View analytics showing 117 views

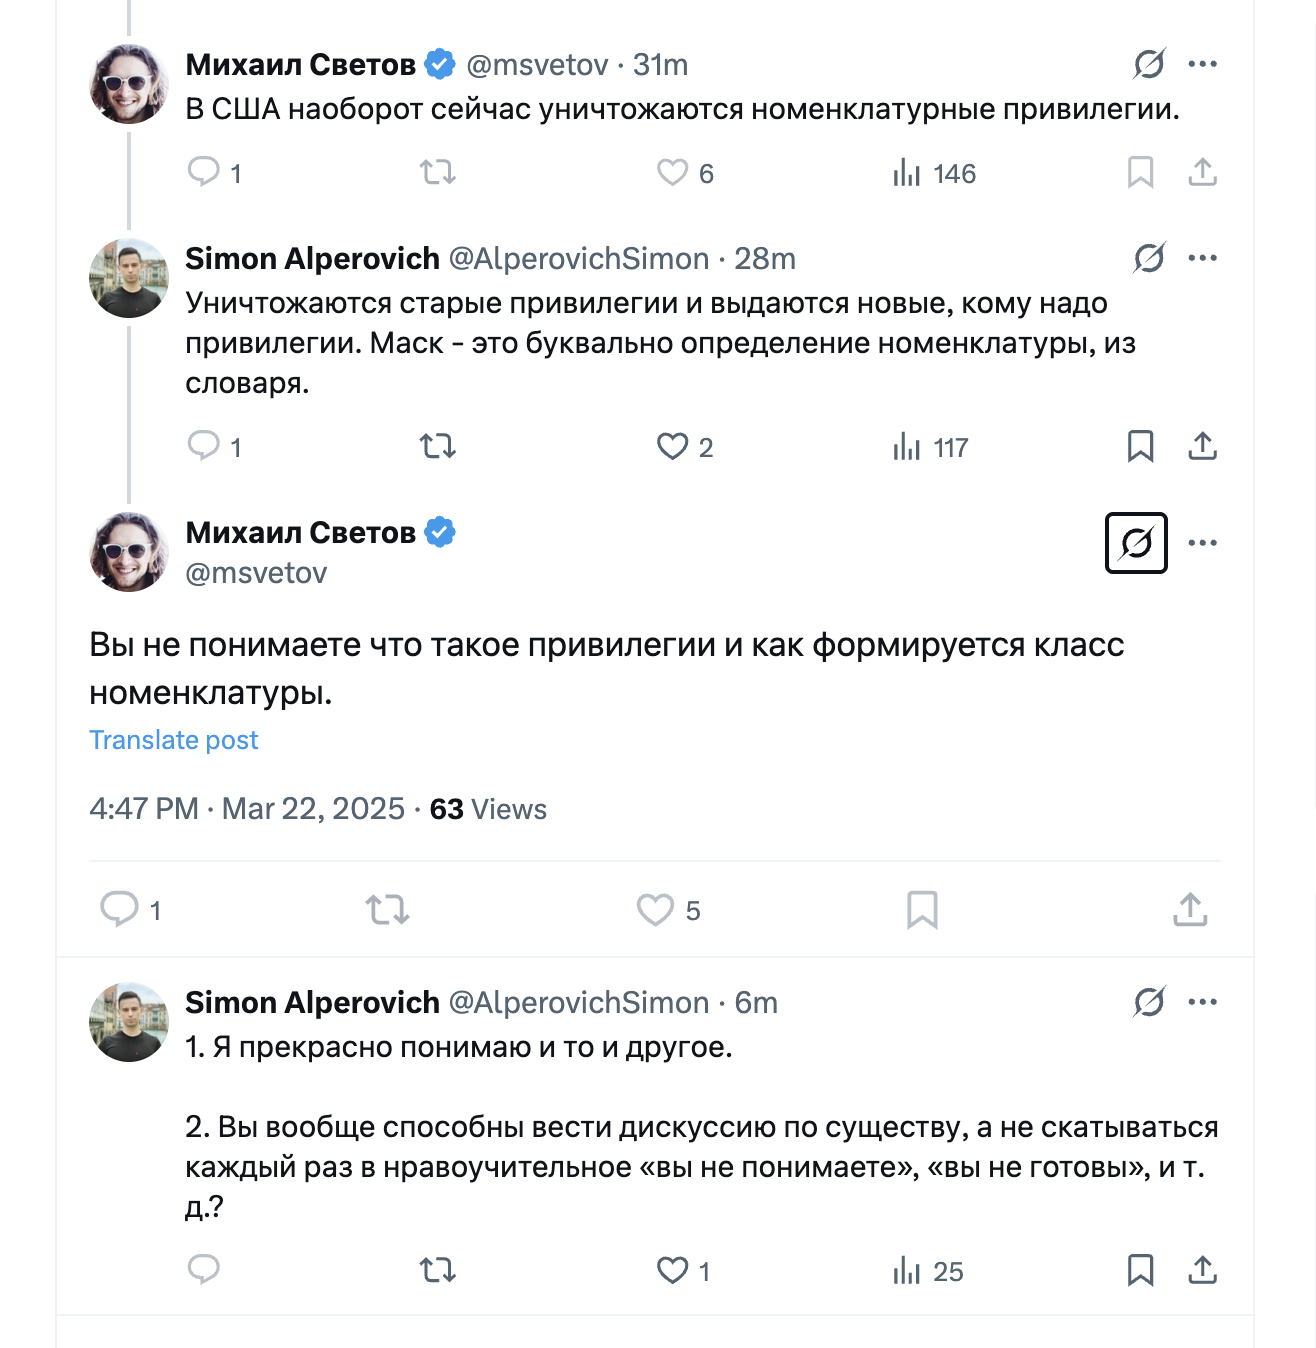(931, 446)
